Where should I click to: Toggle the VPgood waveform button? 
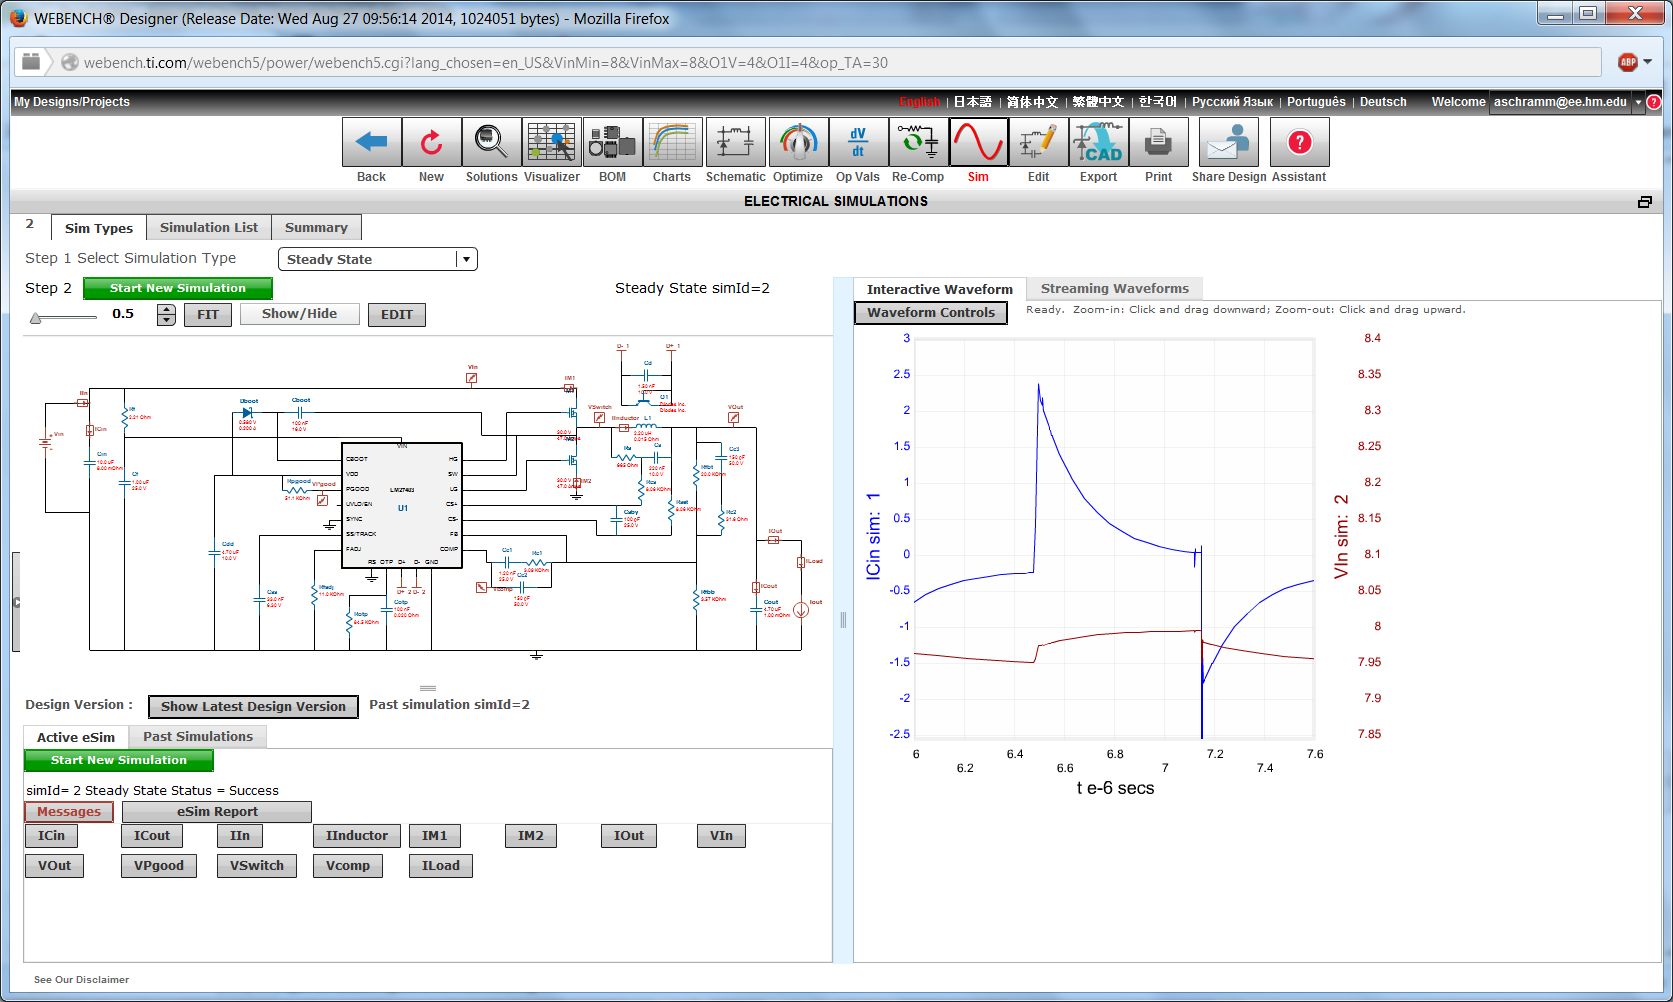pyautogui.click(x=159, y=866)
